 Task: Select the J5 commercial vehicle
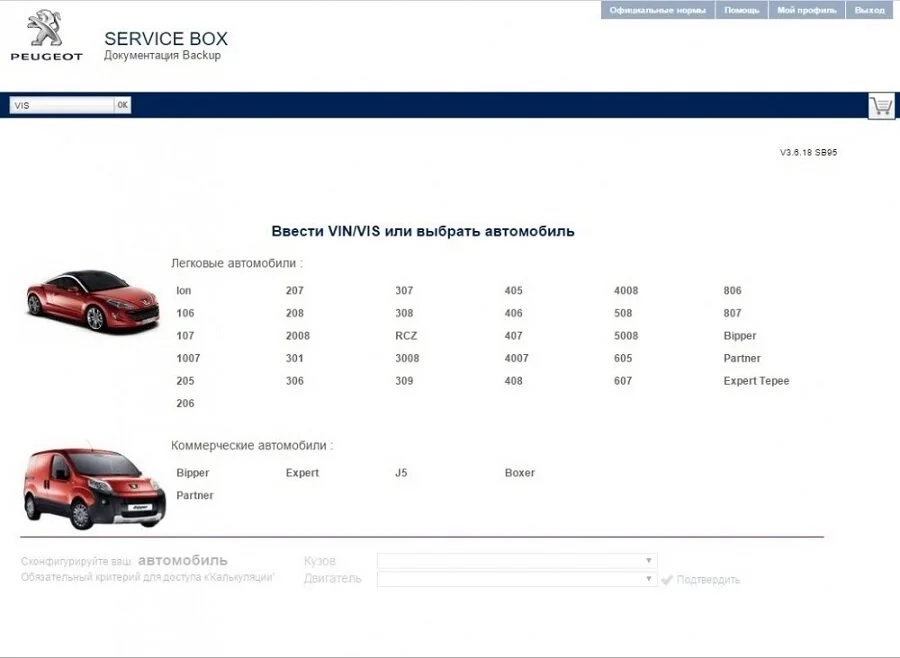click(401, 473)
